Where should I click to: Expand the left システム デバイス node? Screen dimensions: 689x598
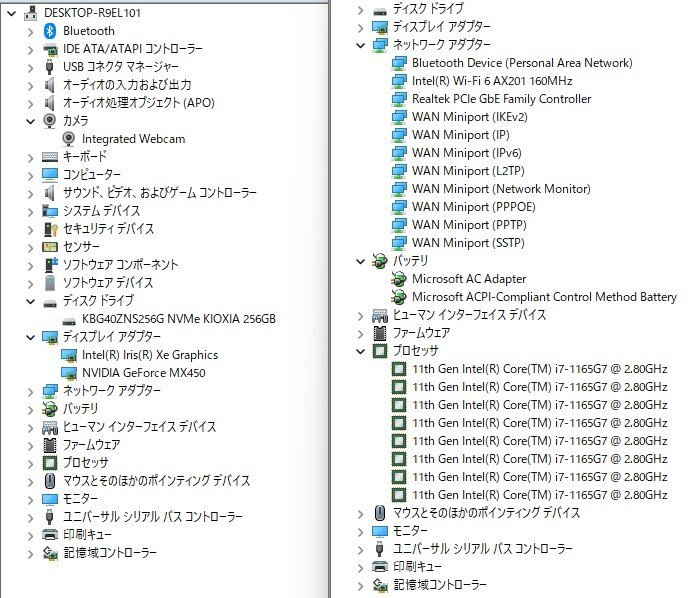(30, 212)
